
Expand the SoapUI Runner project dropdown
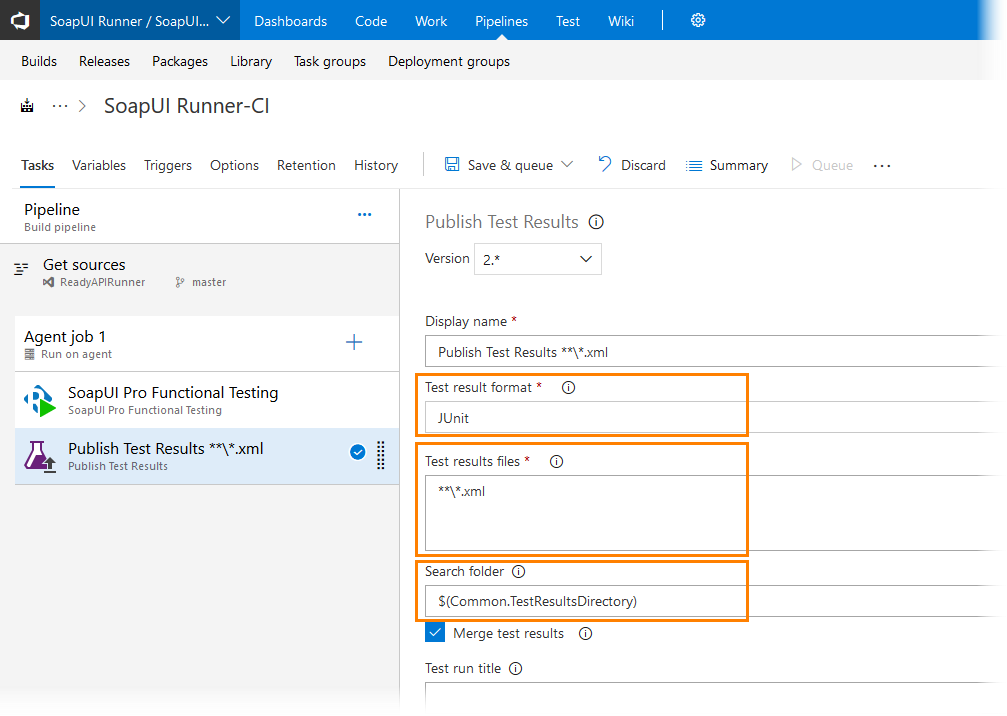click(x=222, y=20)
